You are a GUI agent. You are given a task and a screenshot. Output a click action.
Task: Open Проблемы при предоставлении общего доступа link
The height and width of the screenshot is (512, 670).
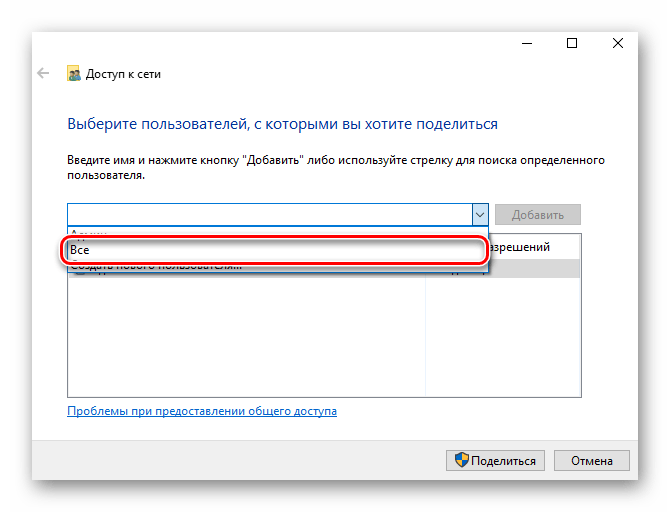[202, 411]
